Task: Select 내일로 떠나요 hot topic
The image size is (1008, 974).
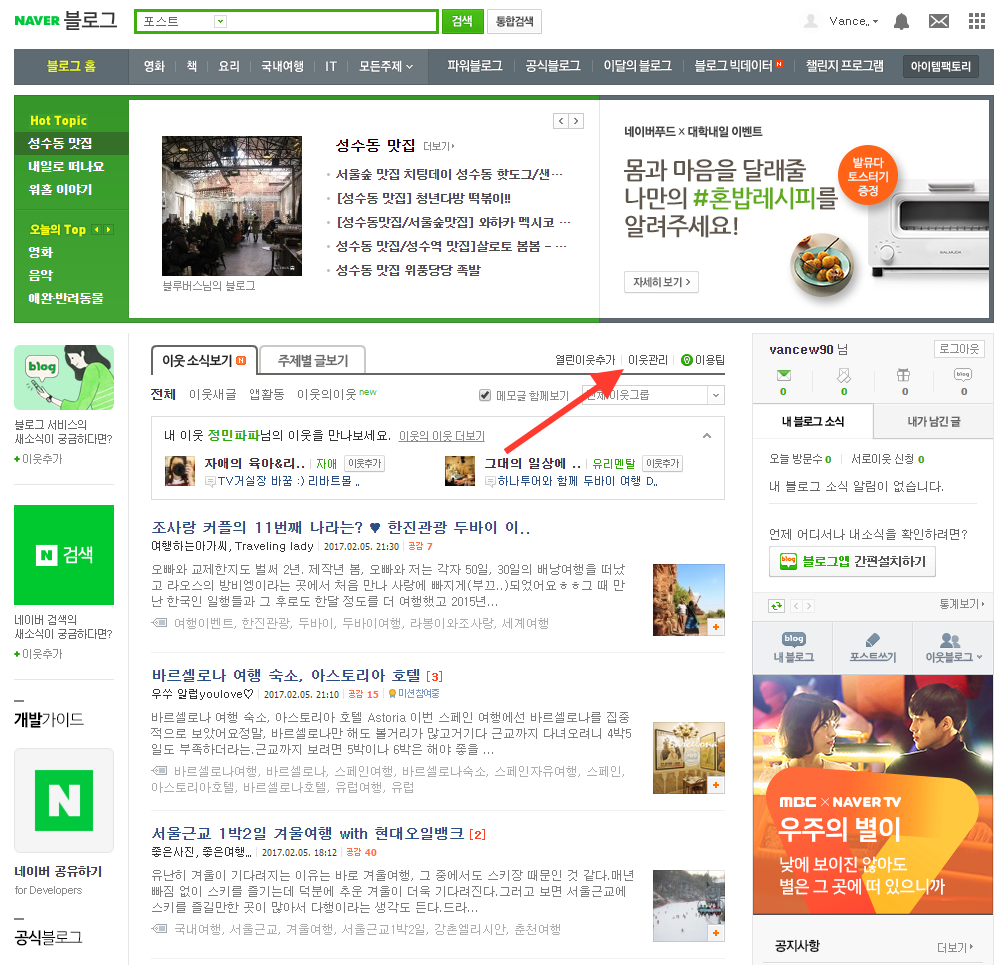Action: (x=66, y=167)
